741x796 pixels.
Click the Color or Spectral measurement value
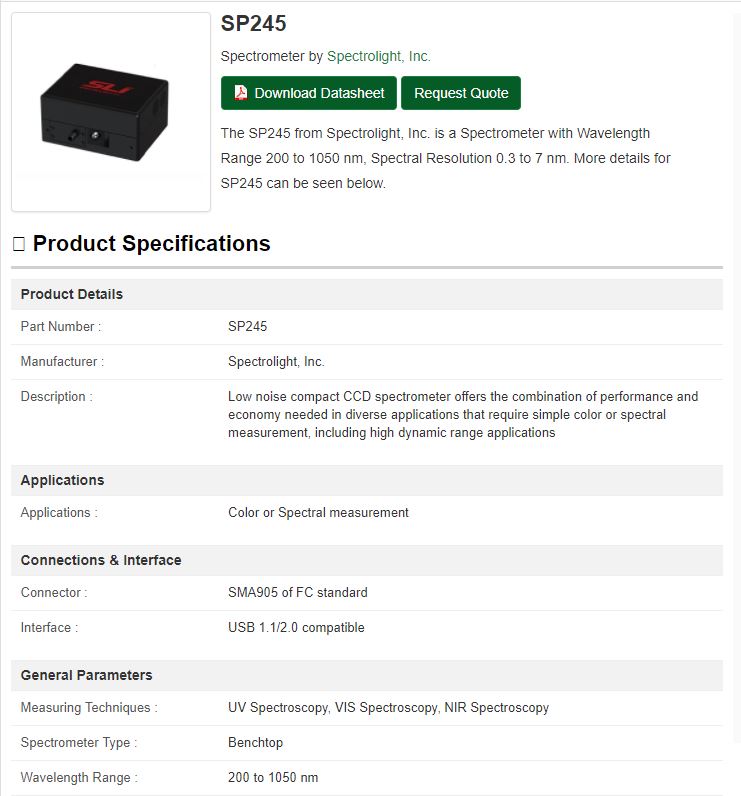coord(318,512)
